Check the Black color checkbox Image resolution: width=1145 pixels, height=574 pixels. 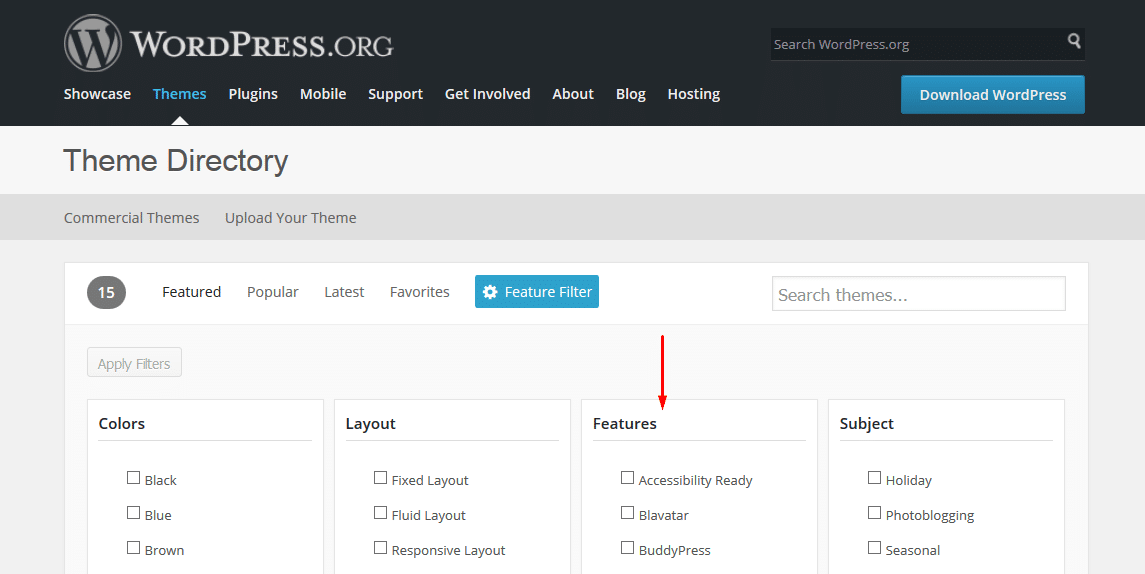pyautogui.click(x=133, y=478)
